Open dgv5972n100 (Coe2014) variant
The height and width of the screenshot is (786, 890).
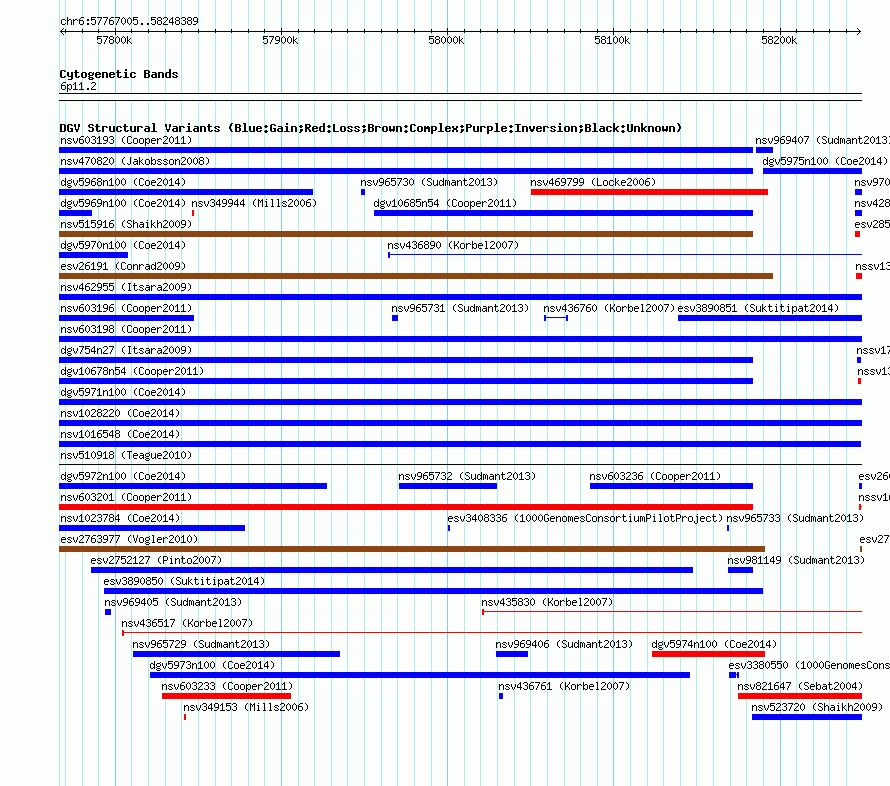[x=193, y=486]
